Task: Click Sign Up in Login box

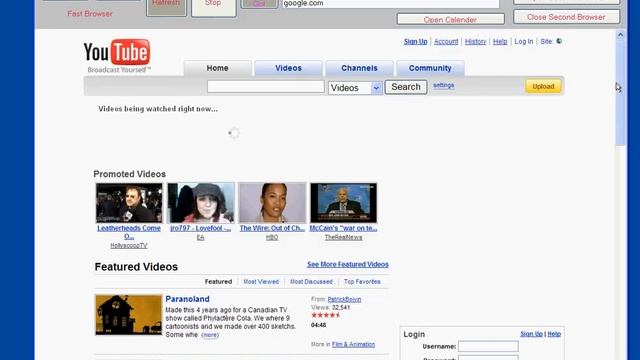Action: click(531, 334)
